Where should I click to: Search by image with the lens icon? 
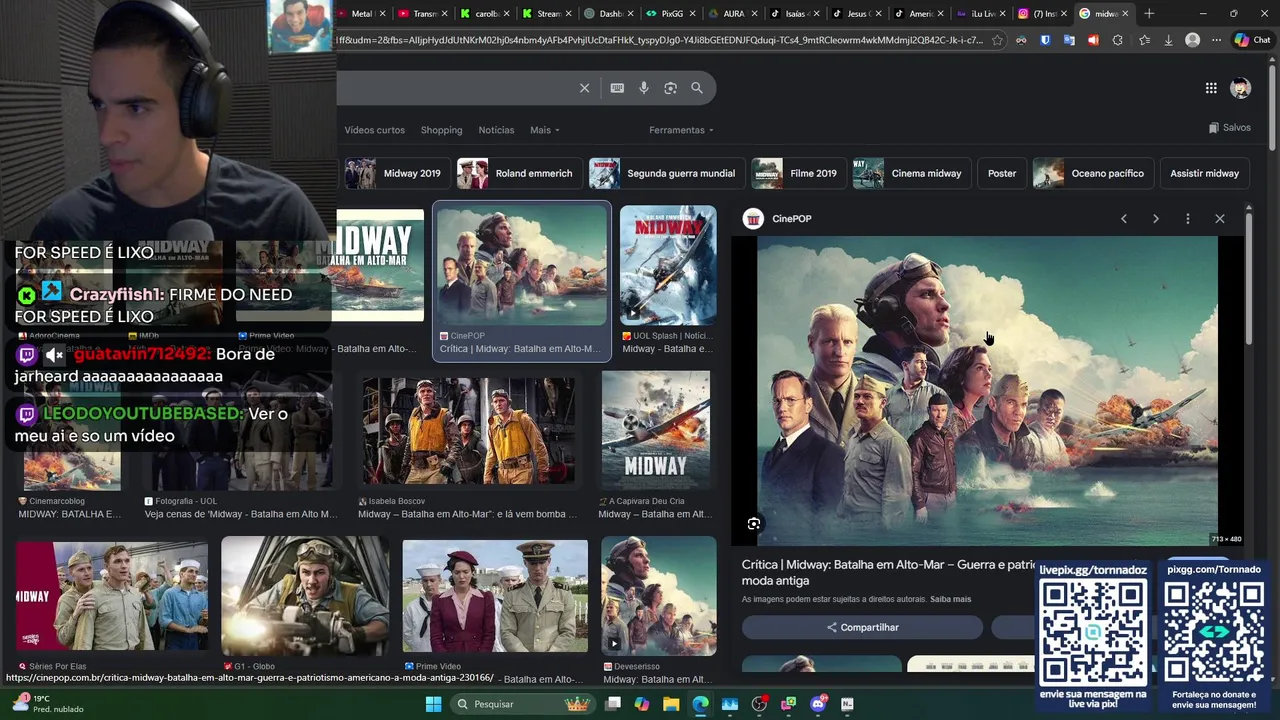670,88
